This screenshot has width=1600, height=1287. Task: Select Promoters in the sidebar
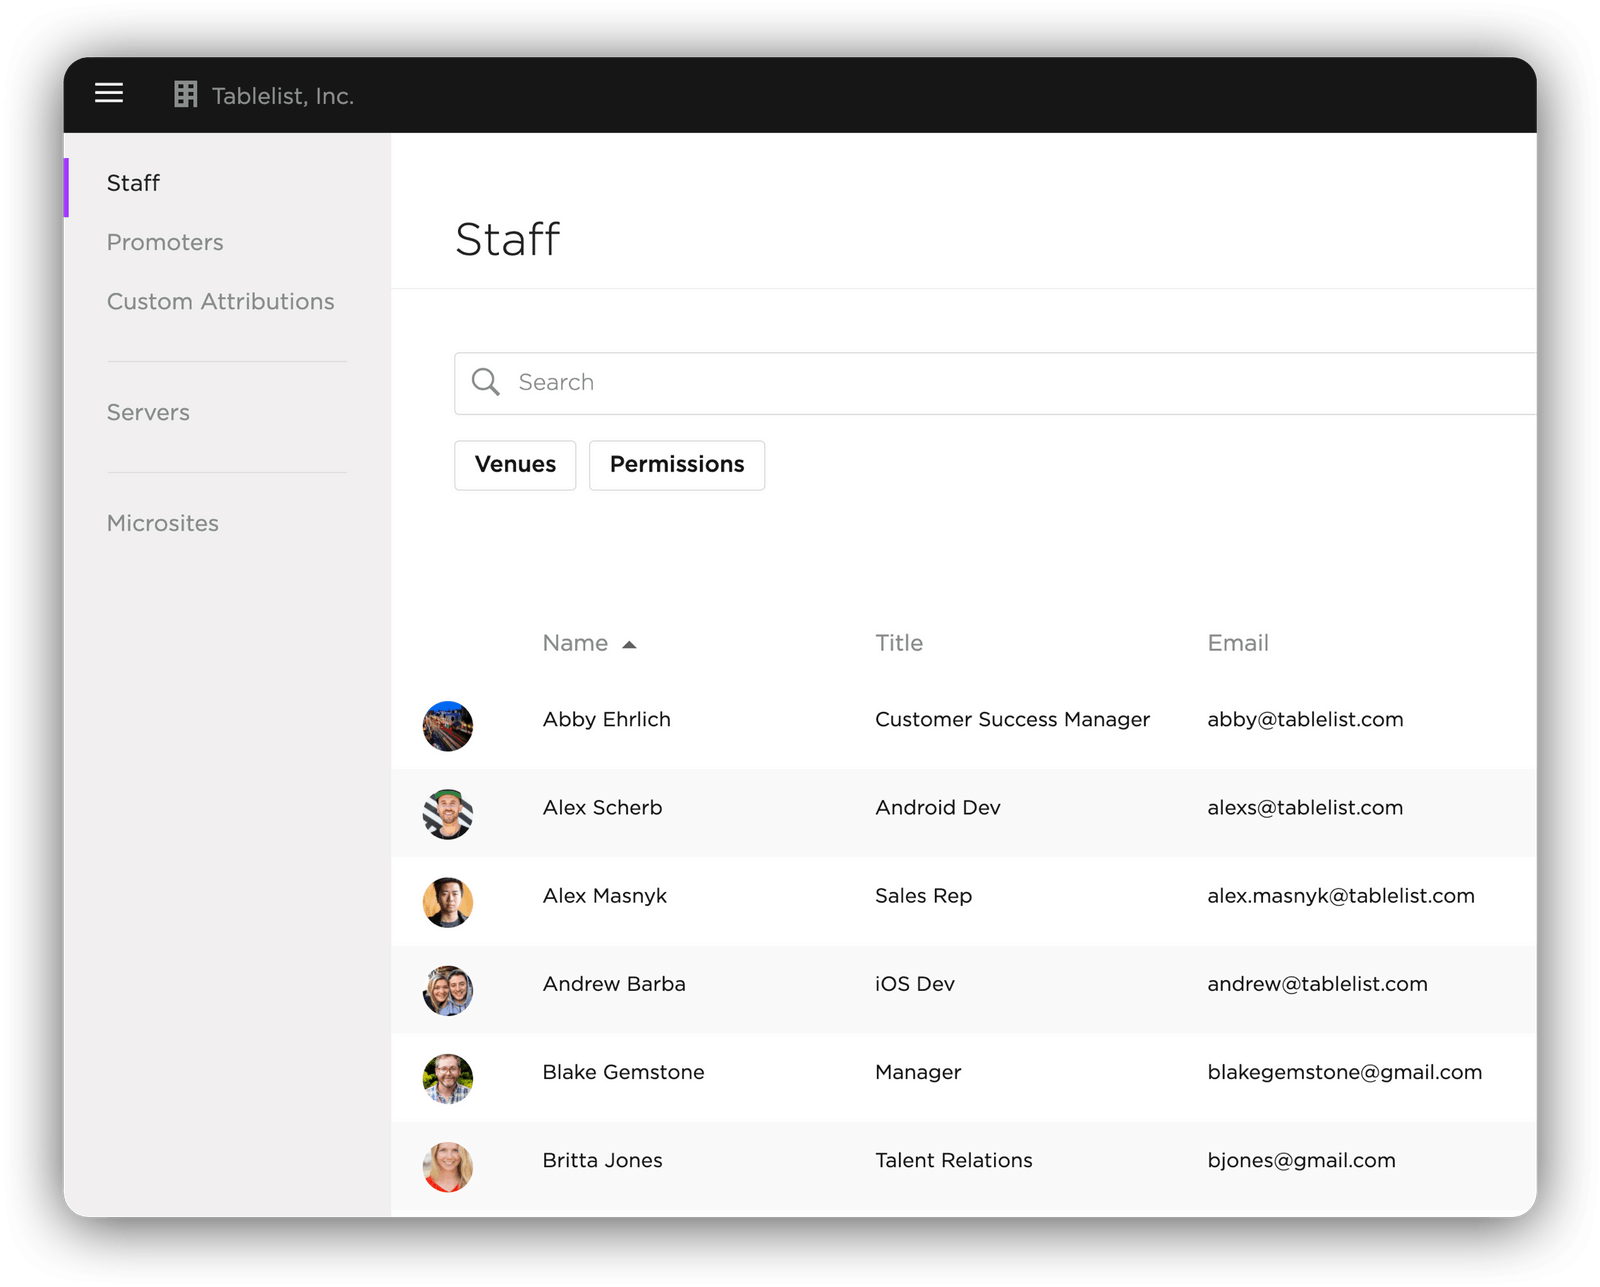tap(165, 242)
